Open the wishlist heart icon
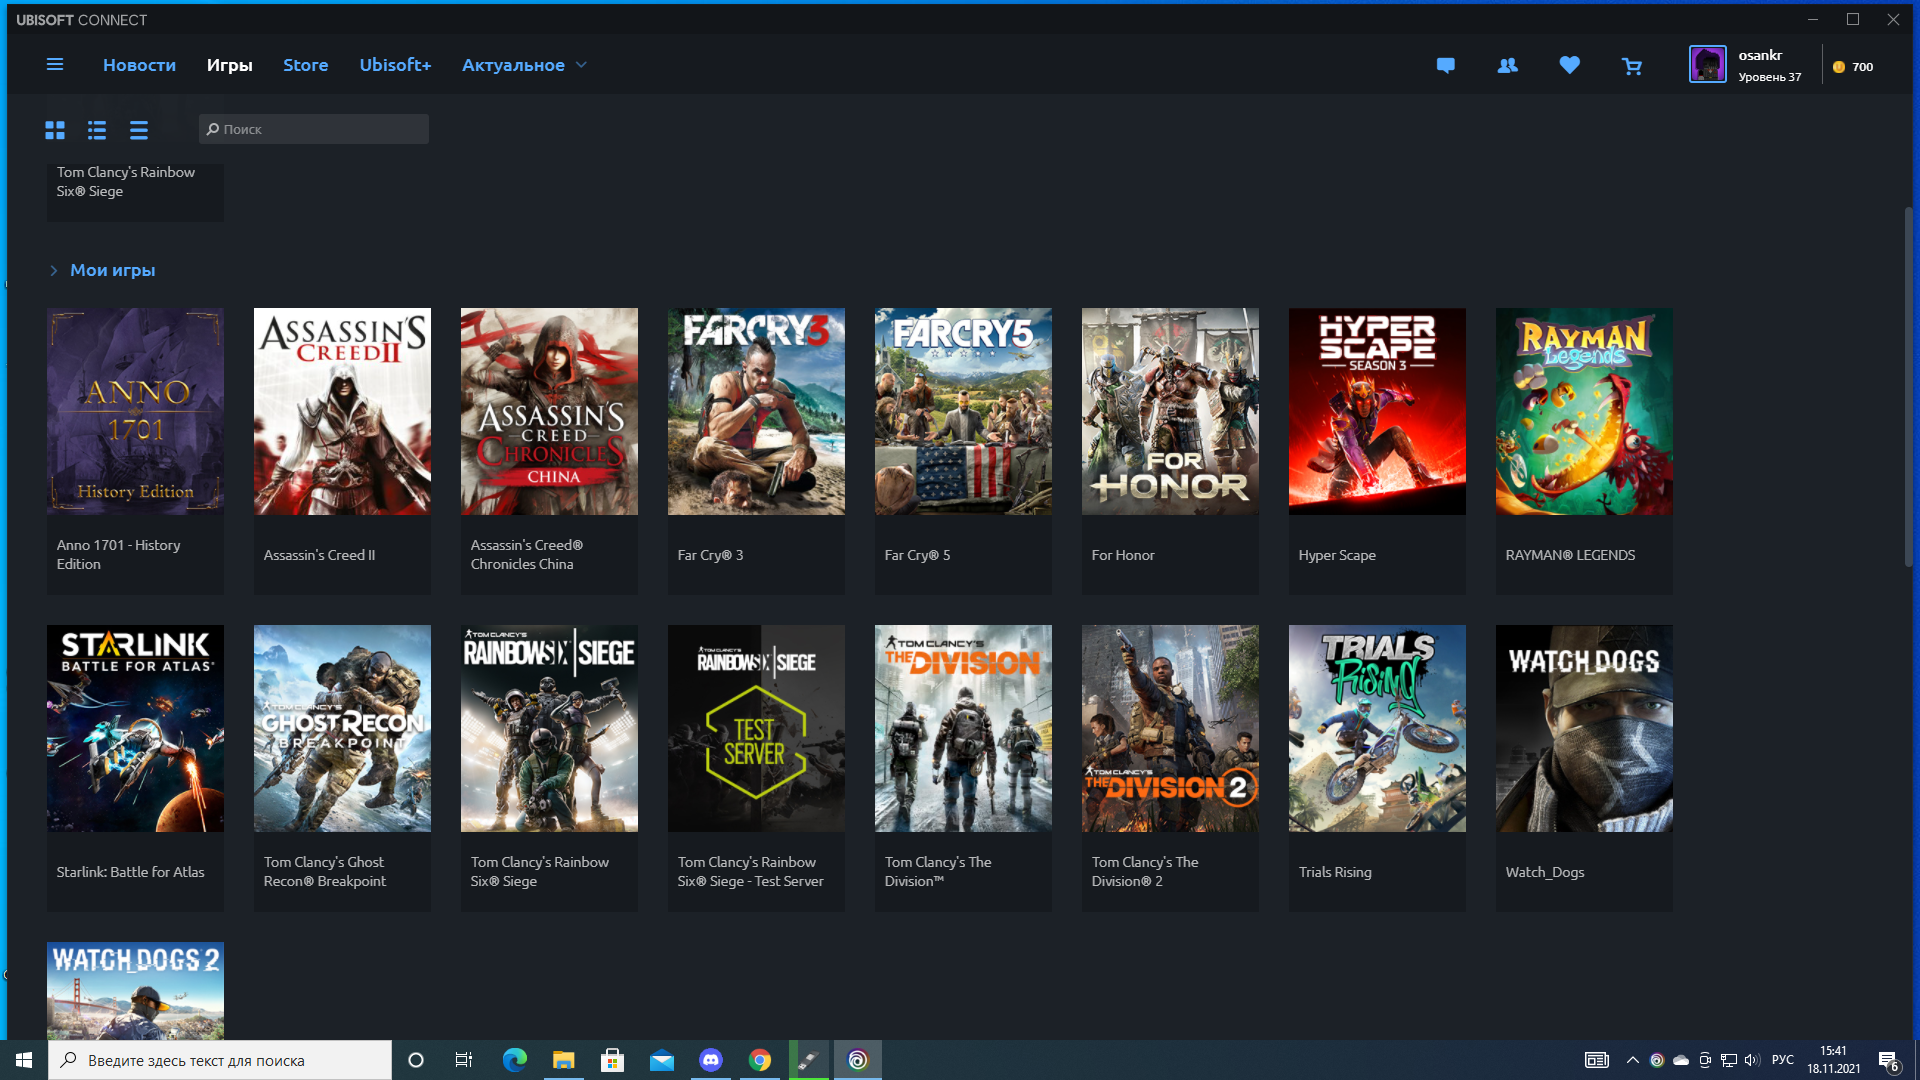Viewport: 1920px width, 1080px height. point(1569,66)
